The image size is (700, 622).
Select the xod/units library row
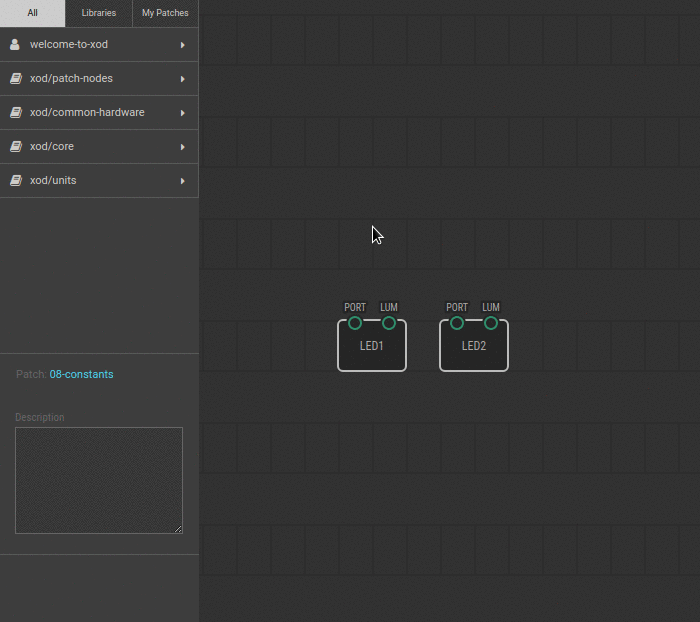click(99, 180)
